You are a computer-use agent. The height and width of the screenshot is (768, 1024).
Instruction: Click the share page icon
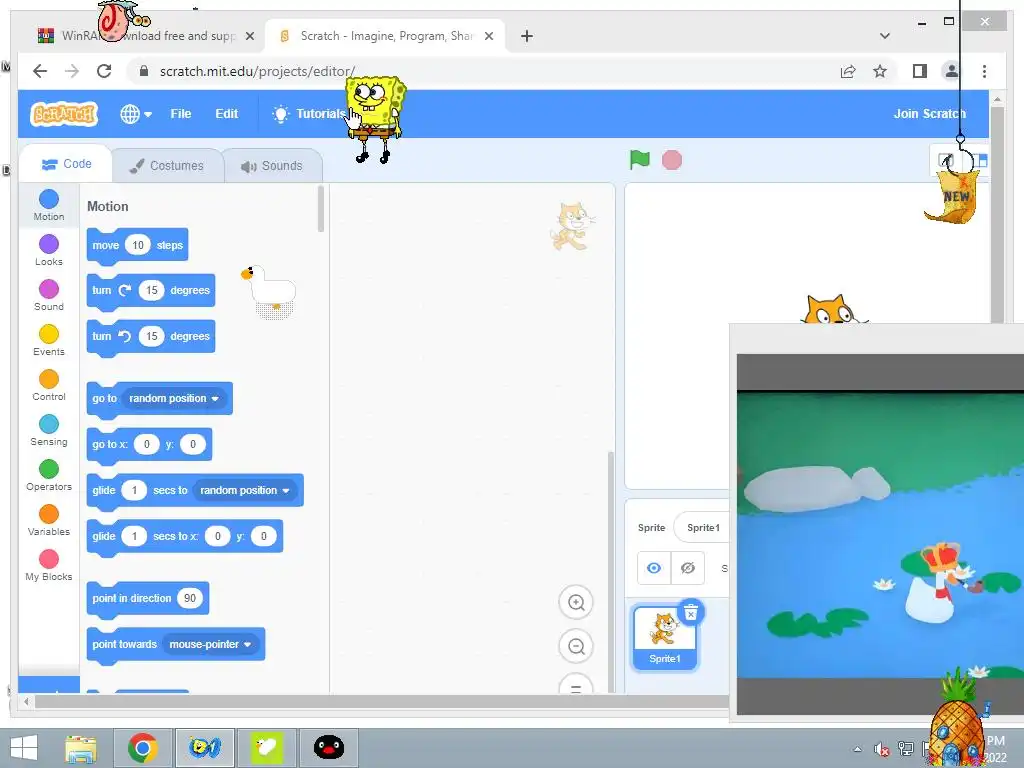[x=848, y=71]
